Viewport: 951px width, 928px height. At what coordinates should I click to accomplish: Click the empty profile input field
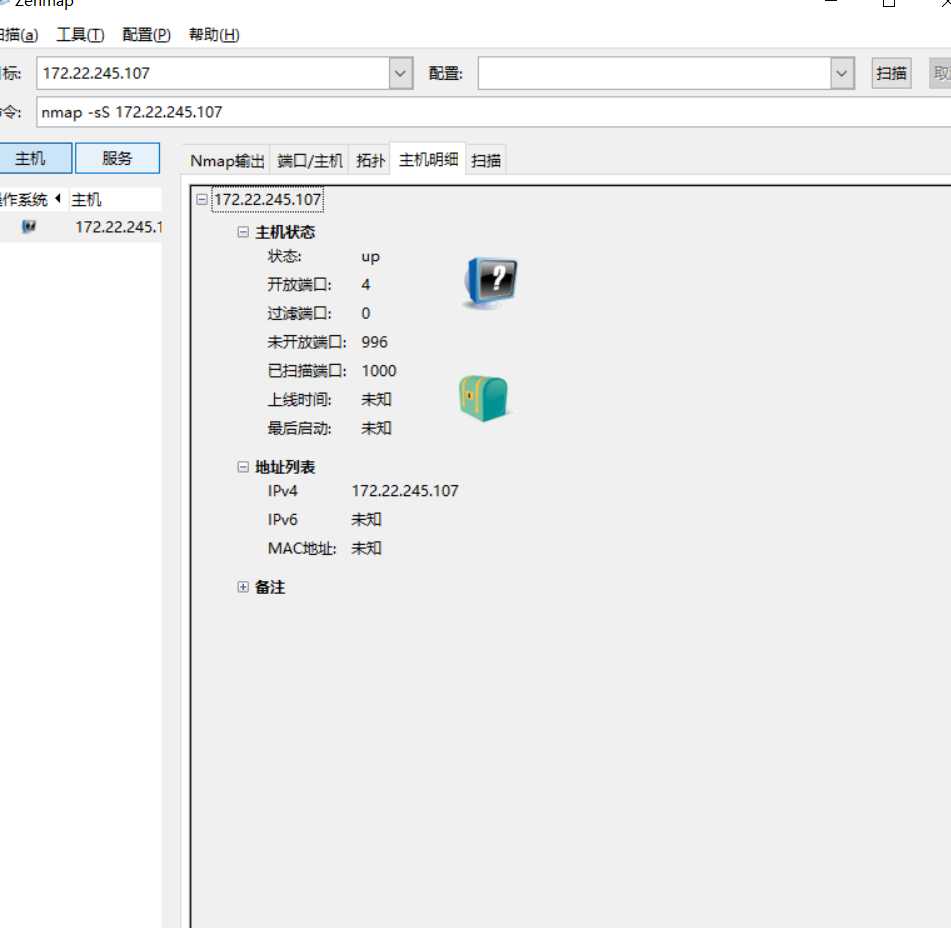[654, 73]
